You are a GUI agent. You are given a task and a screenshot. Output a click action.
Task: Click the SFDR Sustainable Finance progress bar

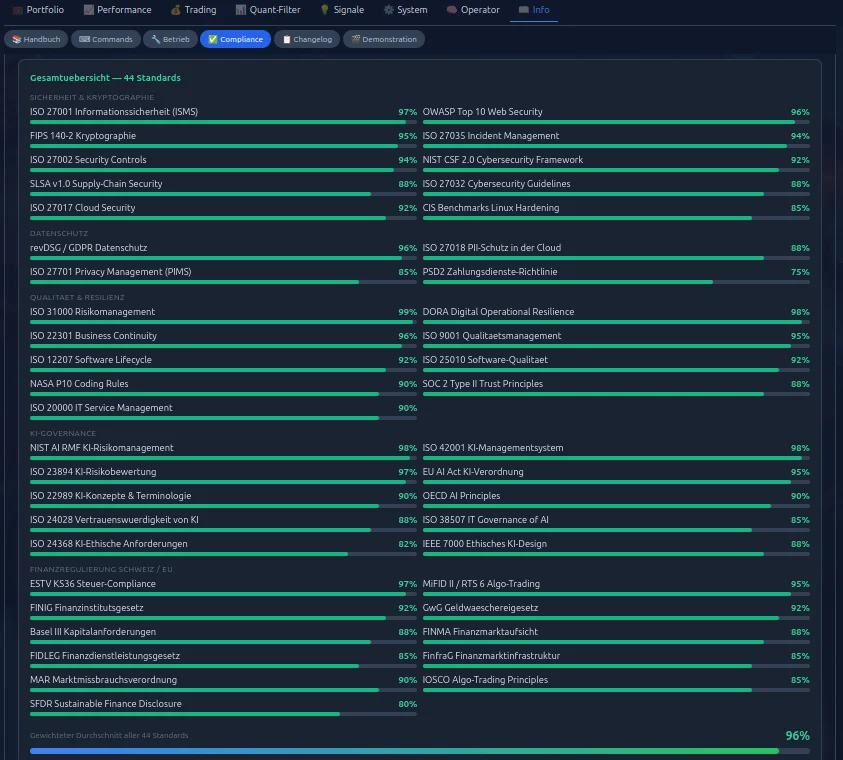click(x=223, y=714)
